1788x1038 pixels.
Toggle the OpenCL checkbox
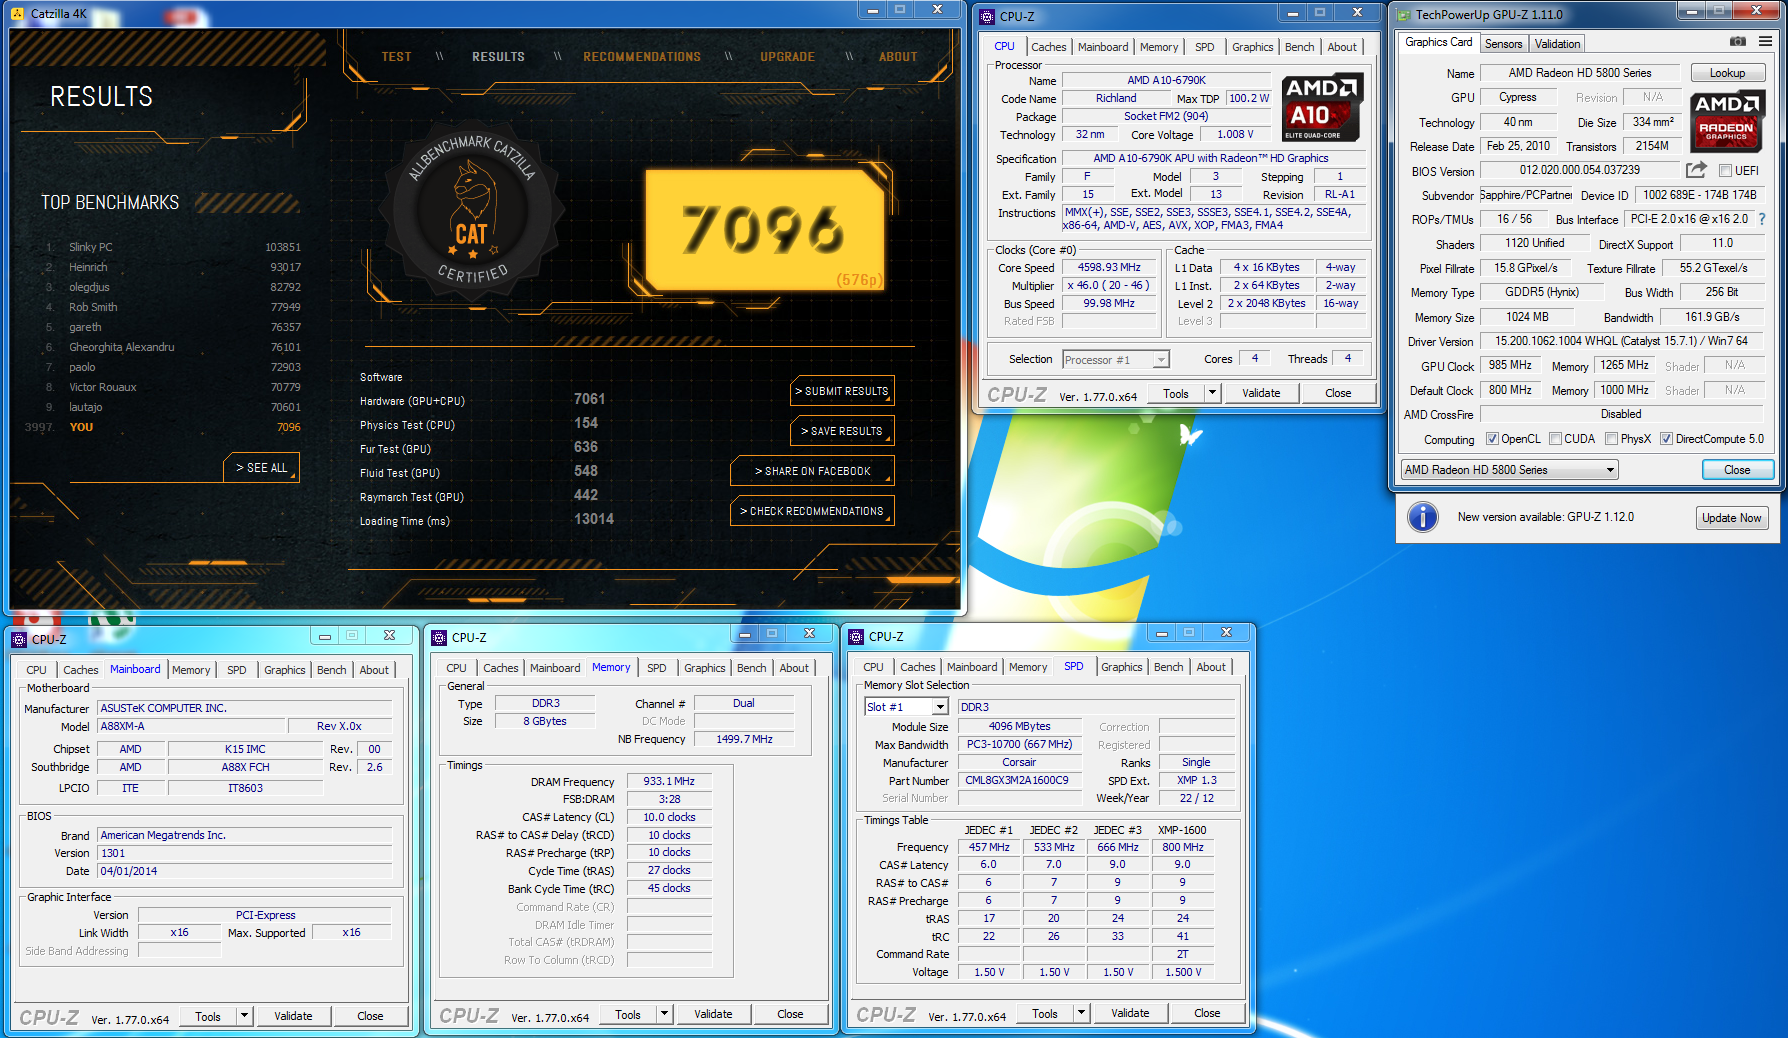point(1492,439)
